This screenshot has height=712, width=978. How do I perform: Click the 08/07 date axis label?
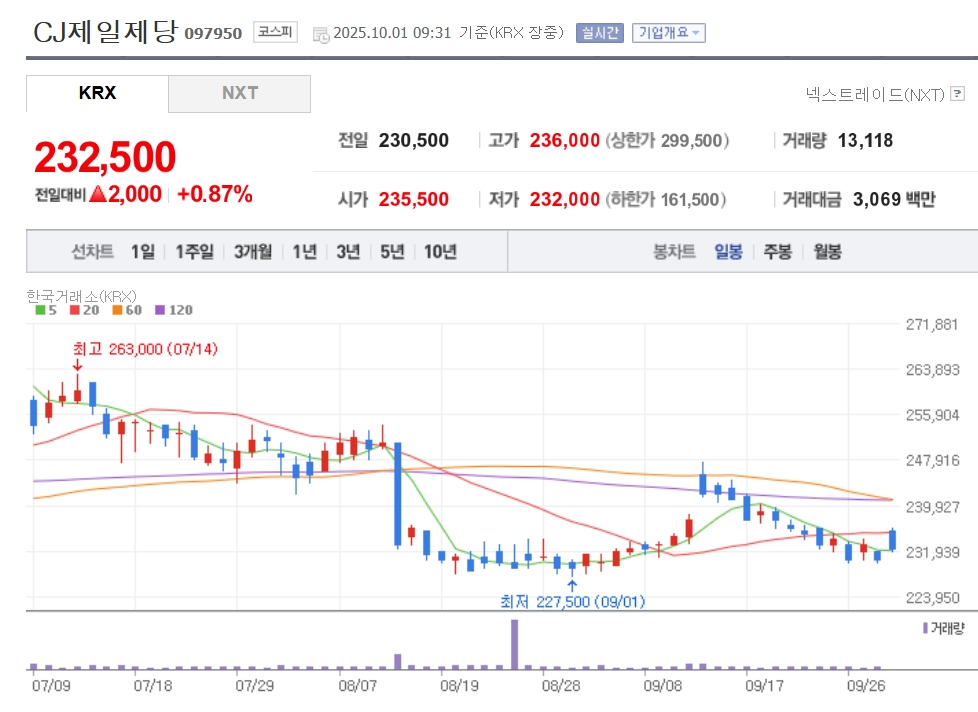coord(357,686)
